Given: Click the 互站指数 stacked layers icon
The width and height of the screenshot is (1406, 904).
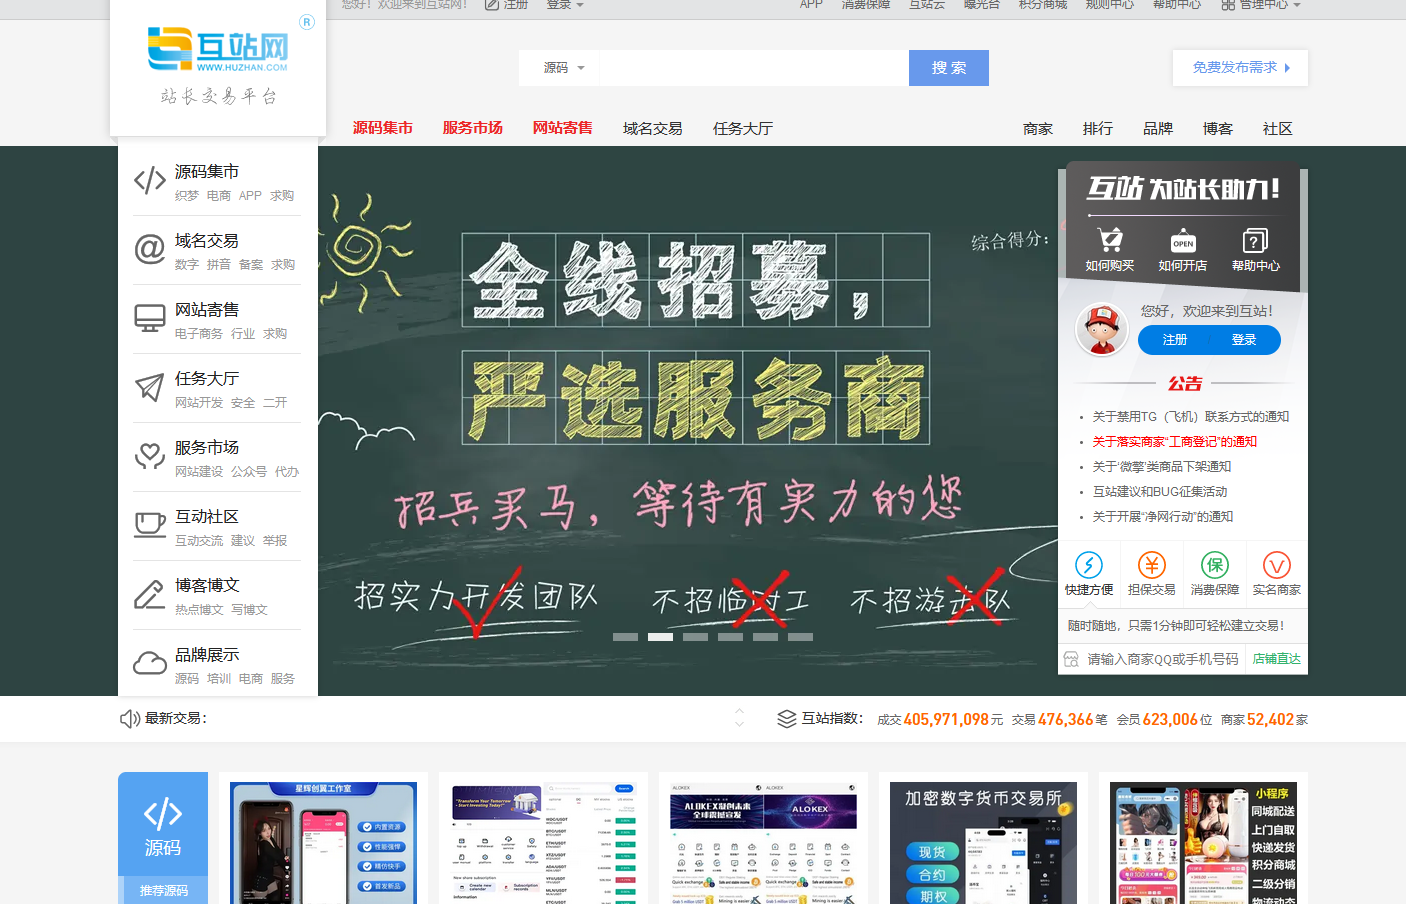Looking at the screenshot, I should tap(787, 719).
